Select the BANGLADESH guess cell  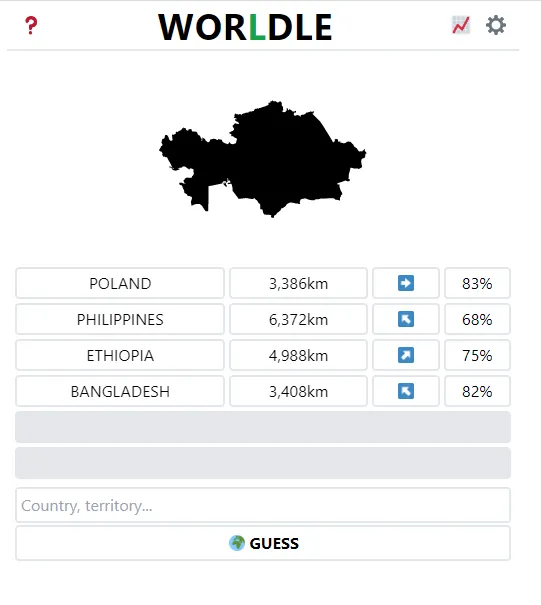[120, 391]
